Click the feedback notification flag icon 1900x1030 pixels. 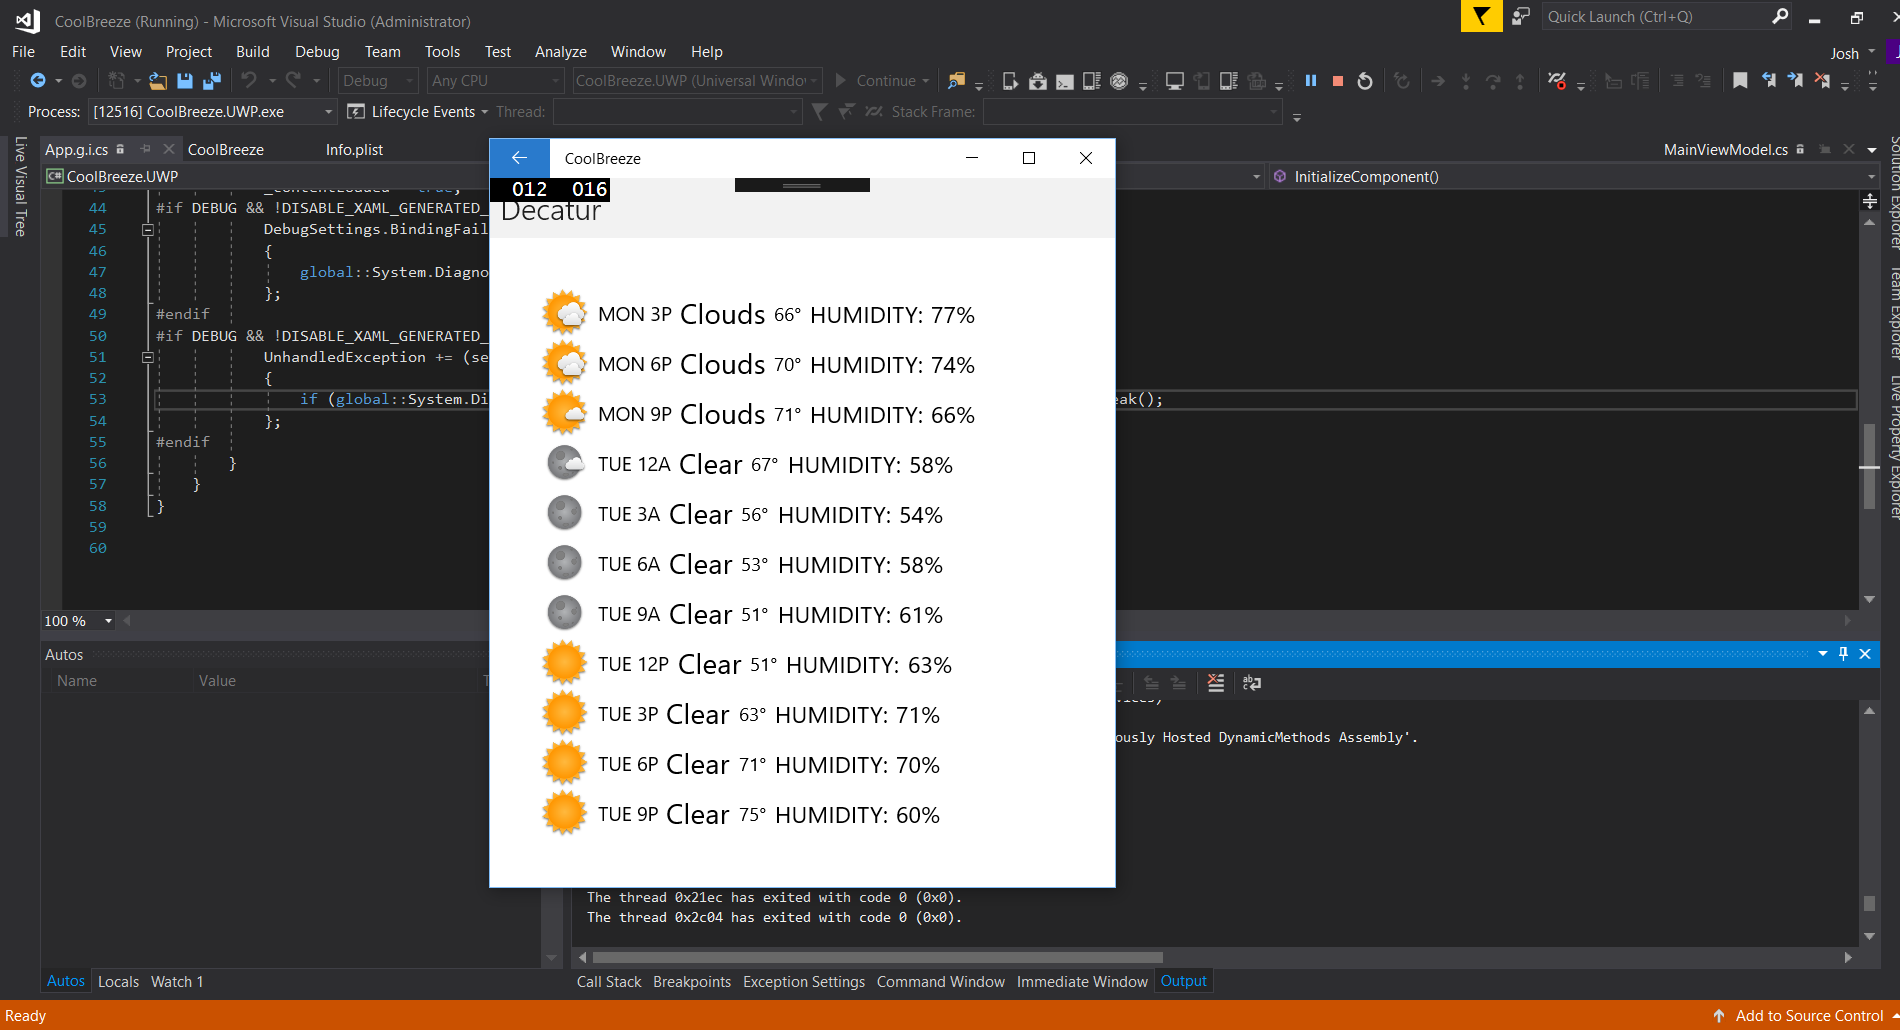(1481, 17)
